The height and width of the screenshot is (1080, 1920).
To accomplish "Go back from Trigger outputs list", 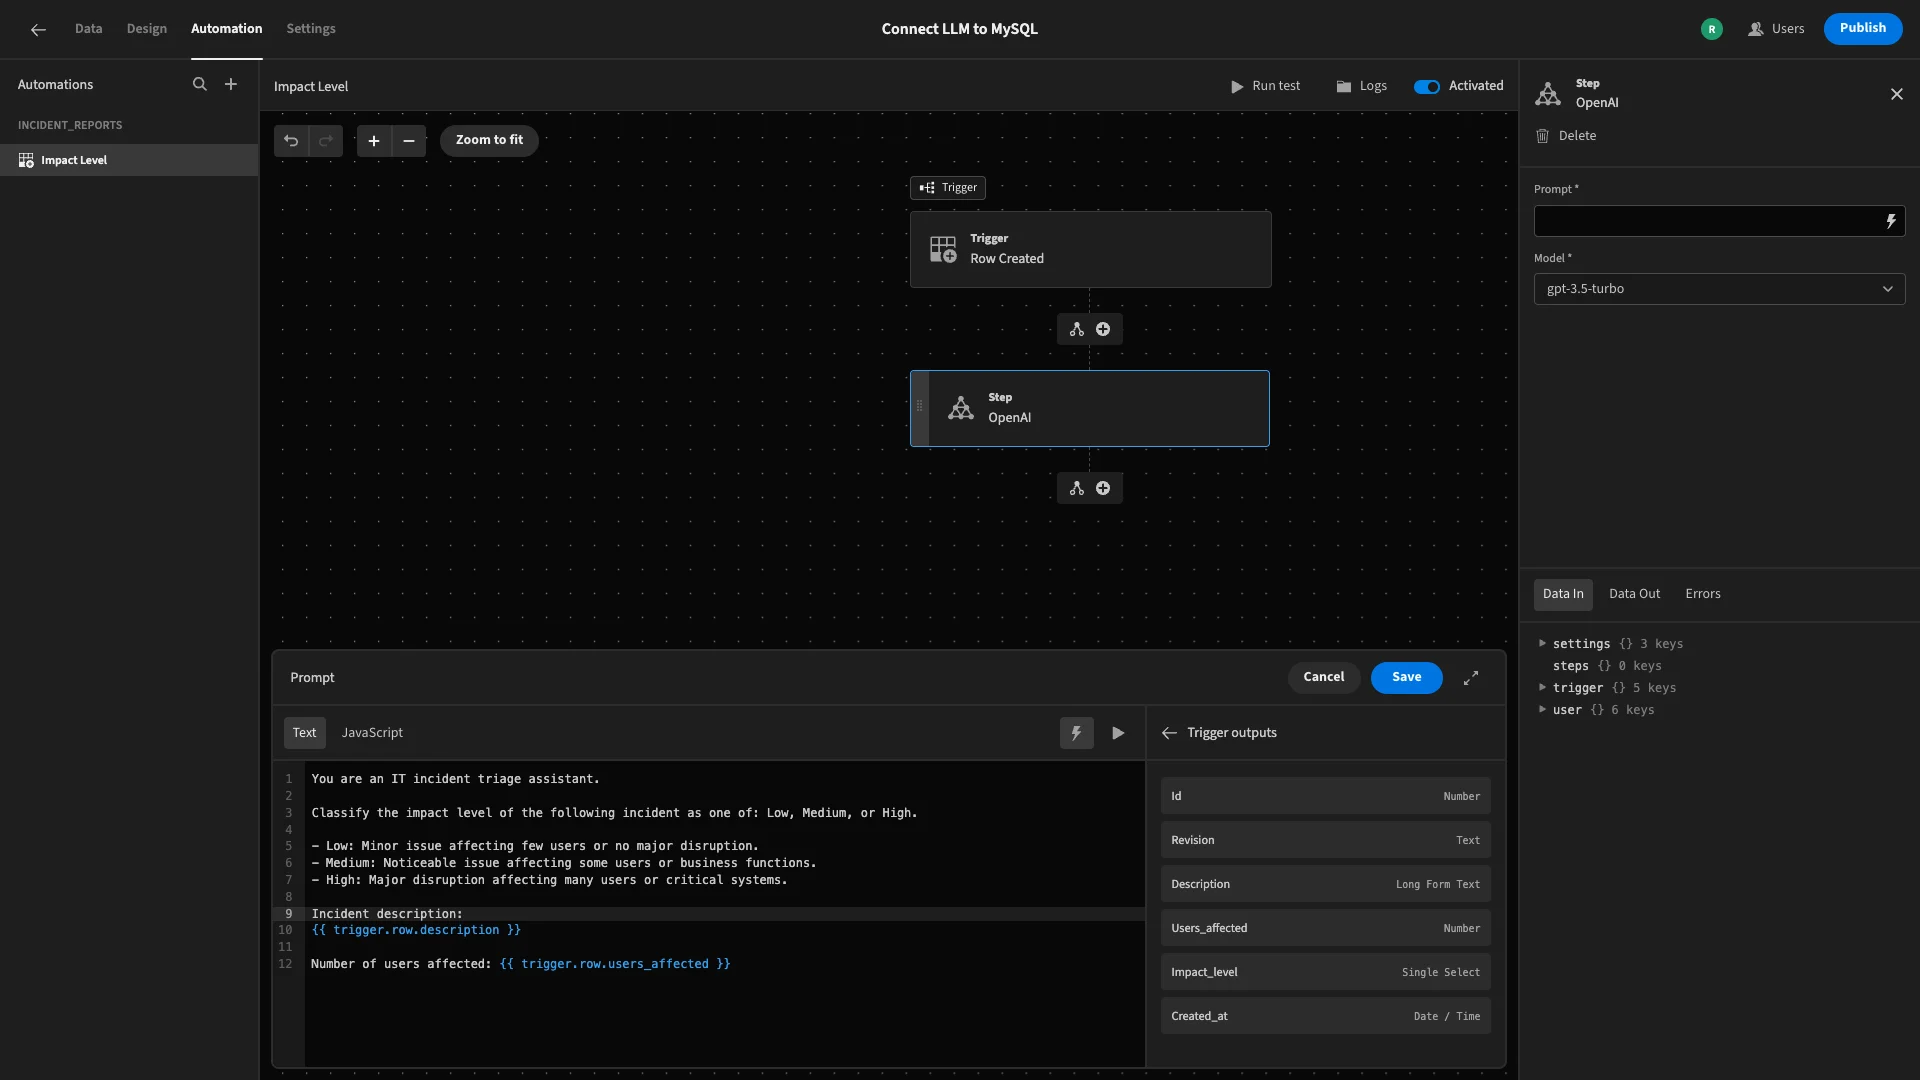I will [1169, 733].
